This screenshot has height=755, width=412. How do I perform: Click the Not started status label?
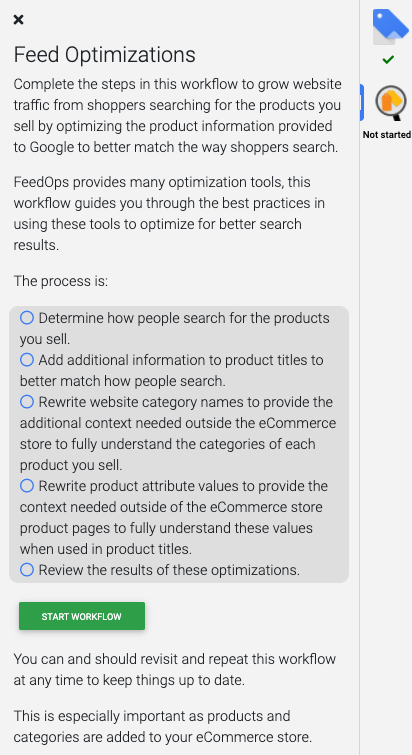(386, 135)
